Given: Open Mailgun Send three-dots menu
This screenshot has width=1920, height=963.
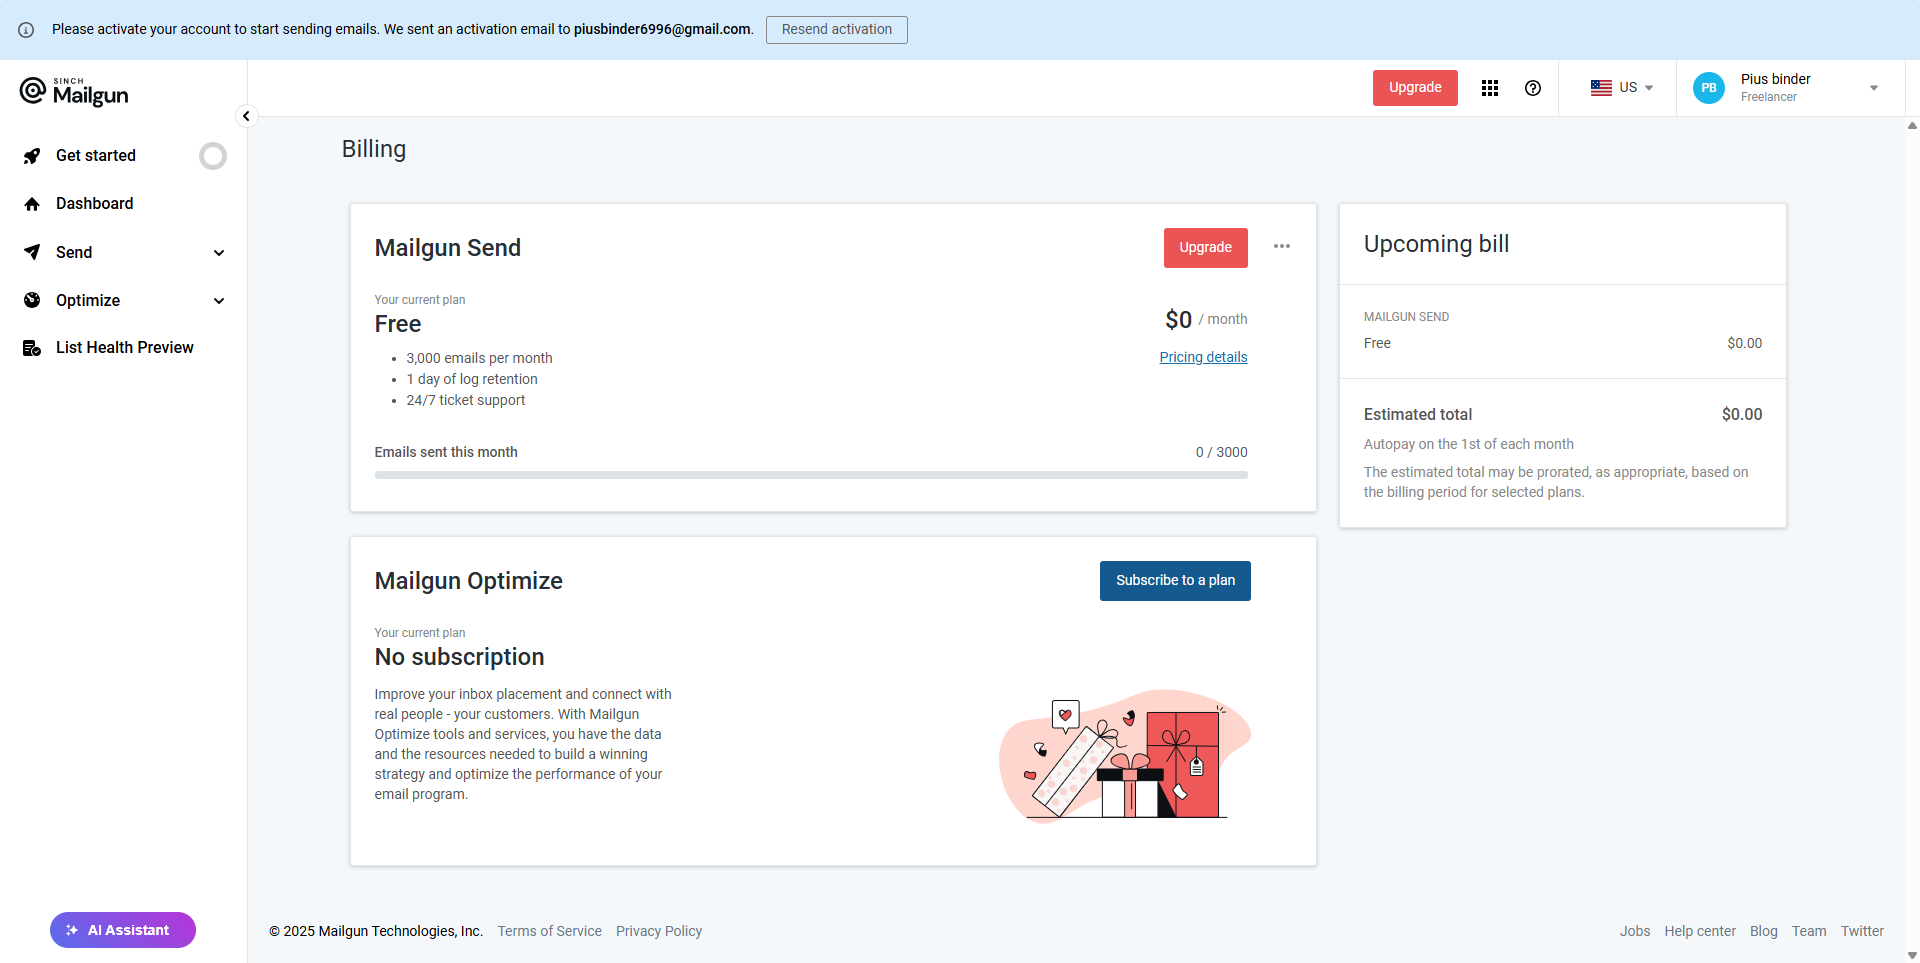Looking at the screenshot, I should pos(1282,246).
